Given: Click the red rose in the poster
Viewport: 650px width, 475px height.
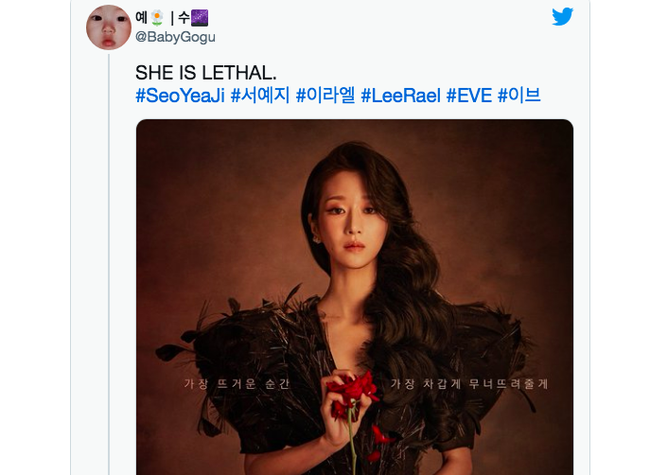Looking at the screenshot, I should pyautogui.click(x=353, y=394).
